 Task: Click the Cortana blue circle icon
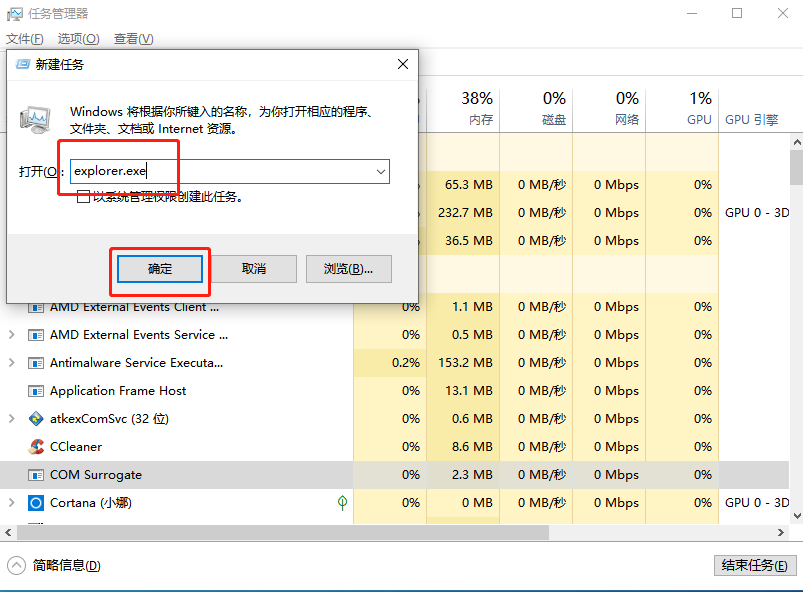pyautogui.click(x=36, y=503)
